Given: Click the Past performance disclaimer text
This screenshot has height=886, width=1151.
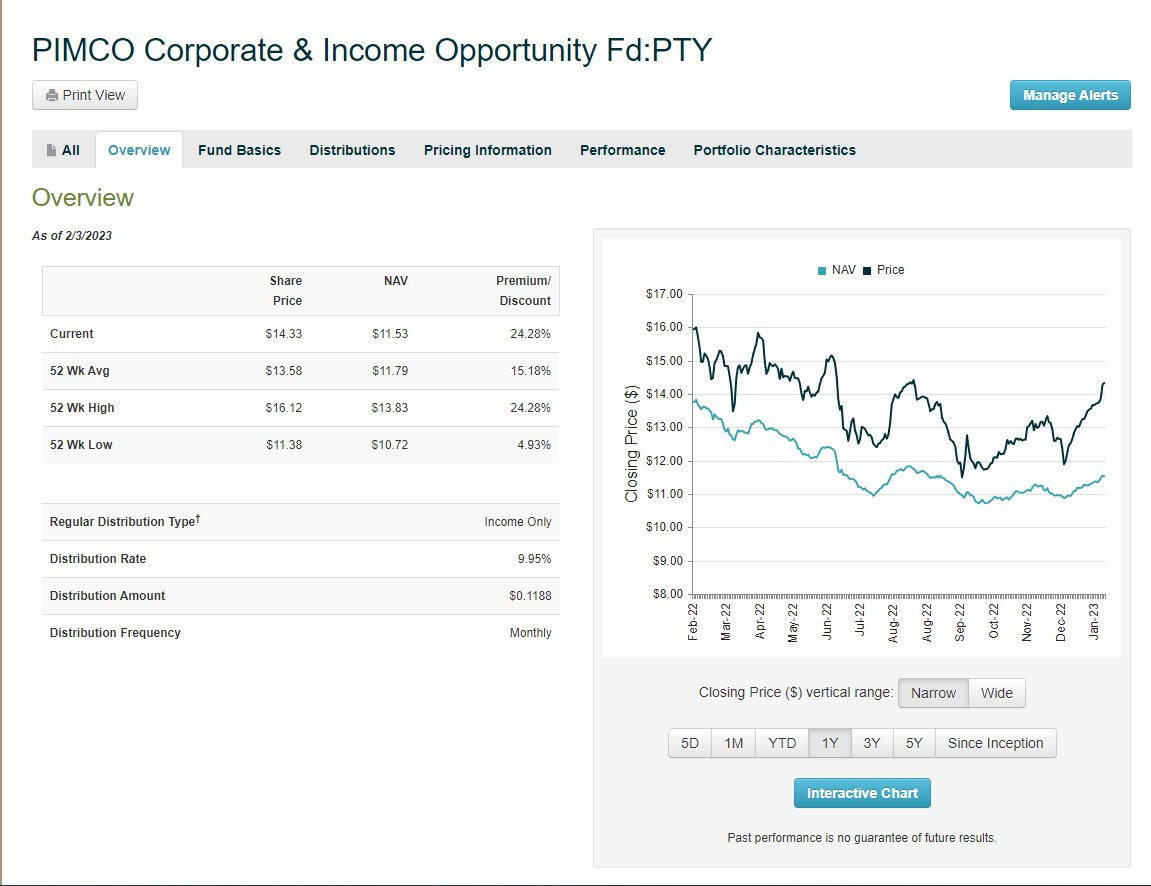Looking at the screenshot, I should (x=862, y=838).
